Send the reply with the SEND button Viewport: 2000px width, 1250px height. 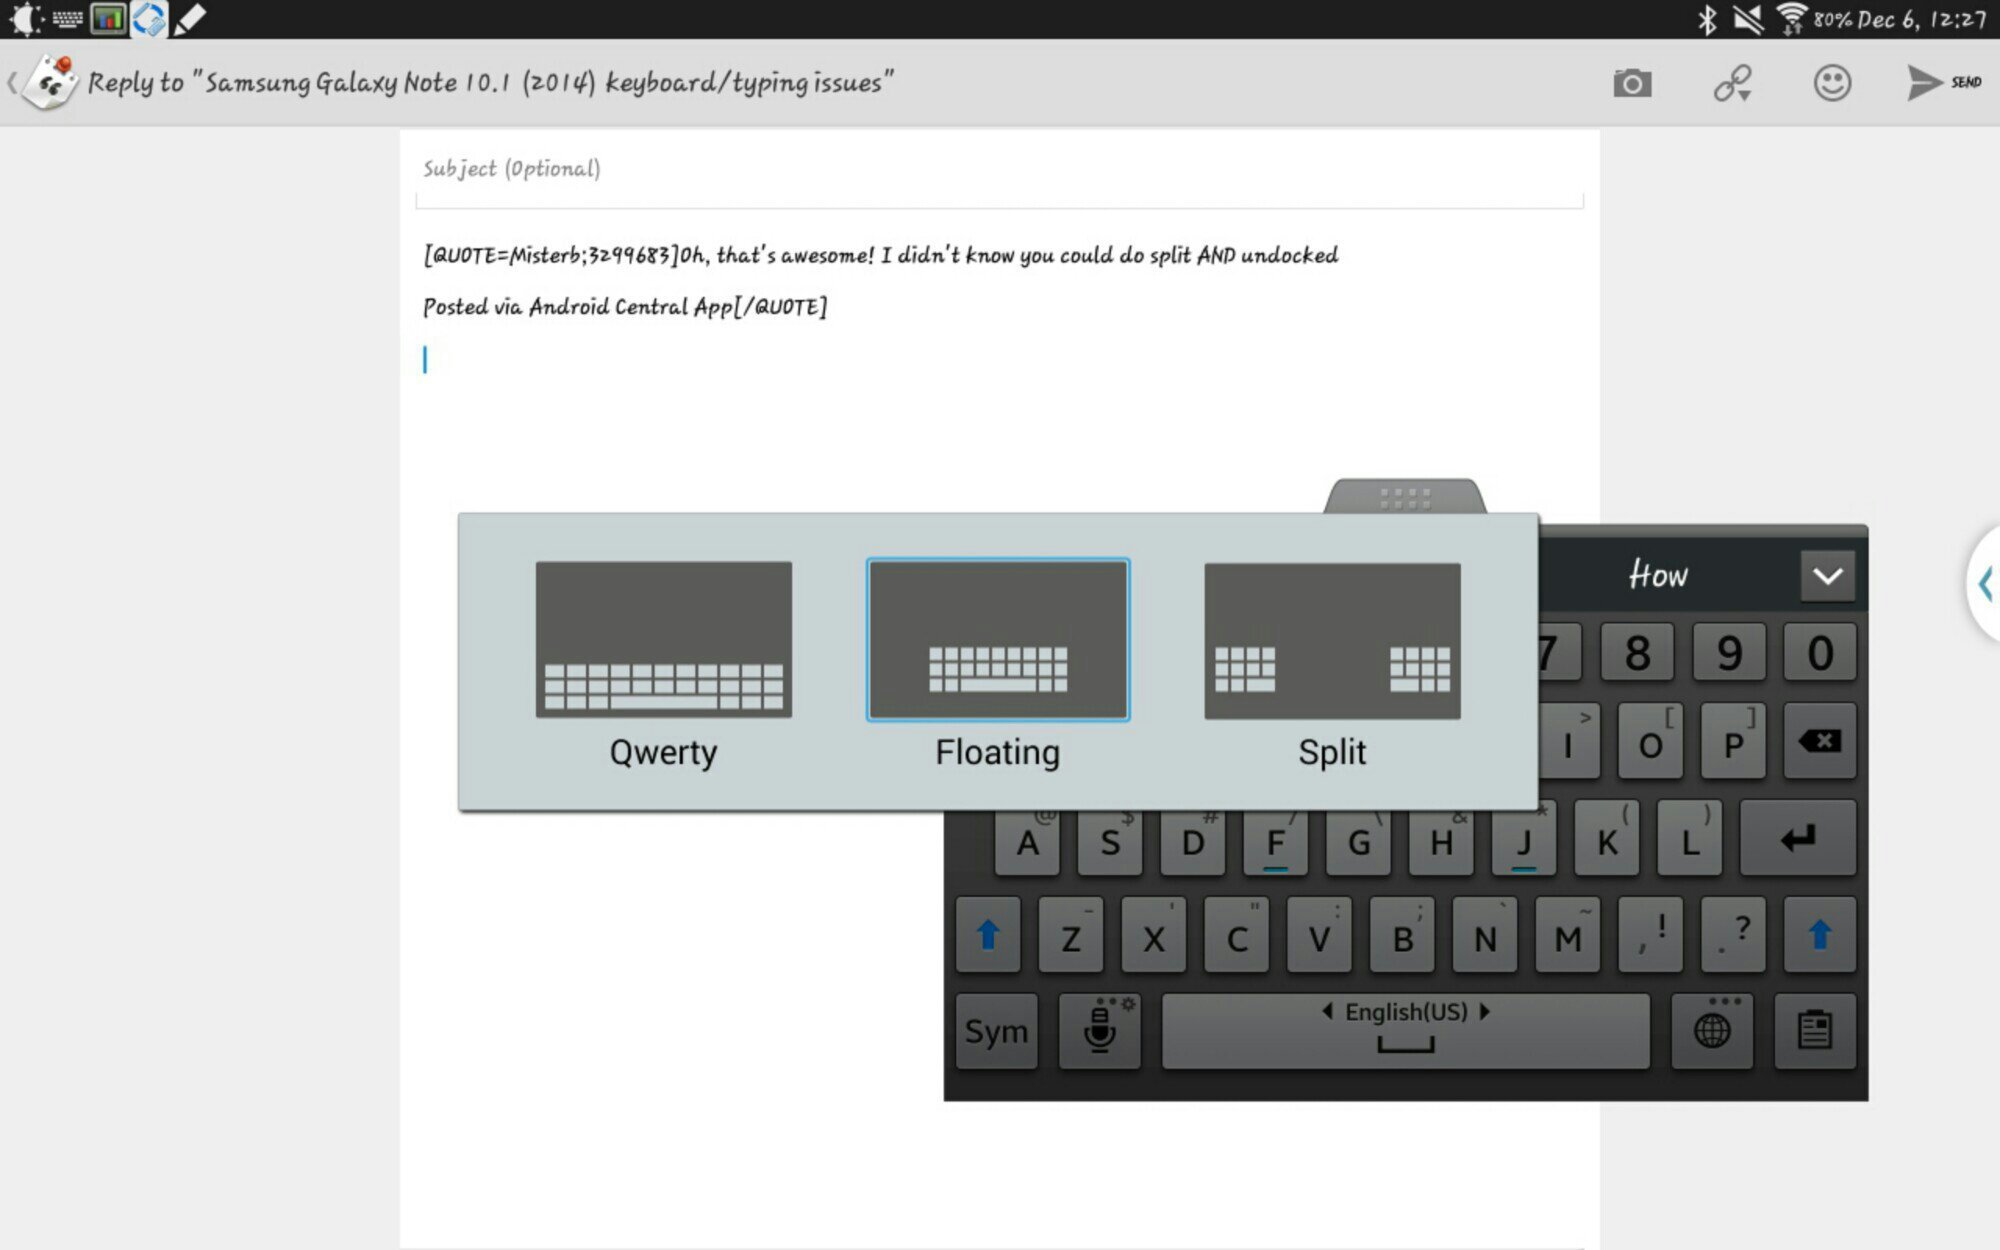pyautogui.click(x=1944, y=82)
